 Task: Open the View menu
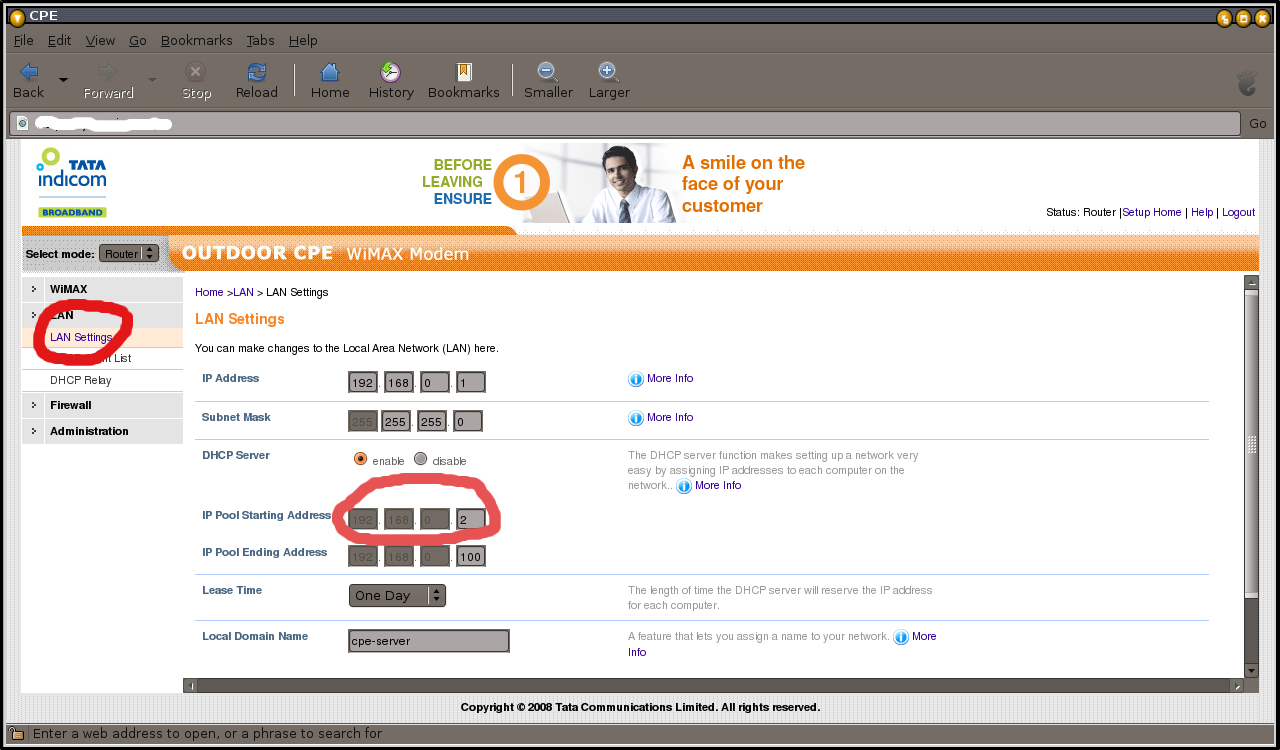(100, 40)
